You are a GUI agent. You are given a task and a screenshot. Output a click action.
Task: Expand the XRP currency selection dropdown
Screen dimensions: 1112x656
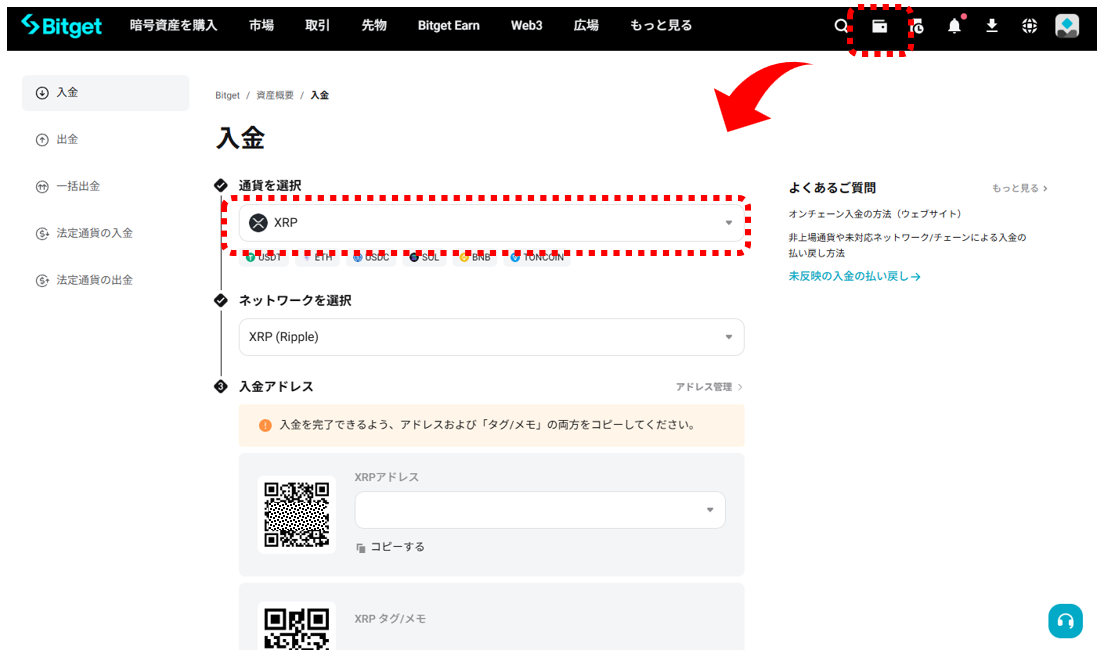click(x=491, y=223)
